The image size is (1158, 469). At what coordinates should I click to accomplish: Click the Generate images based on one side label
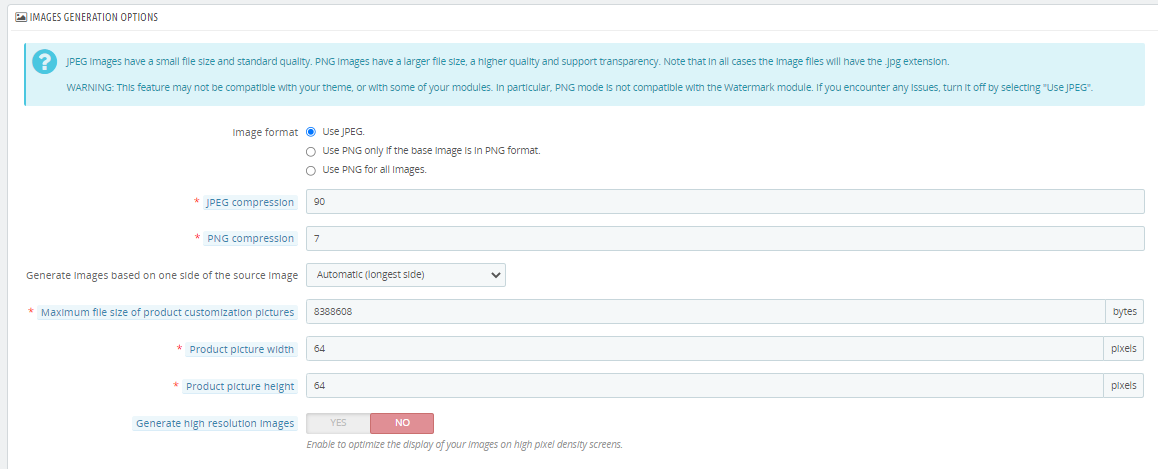(x=162, y=275)
